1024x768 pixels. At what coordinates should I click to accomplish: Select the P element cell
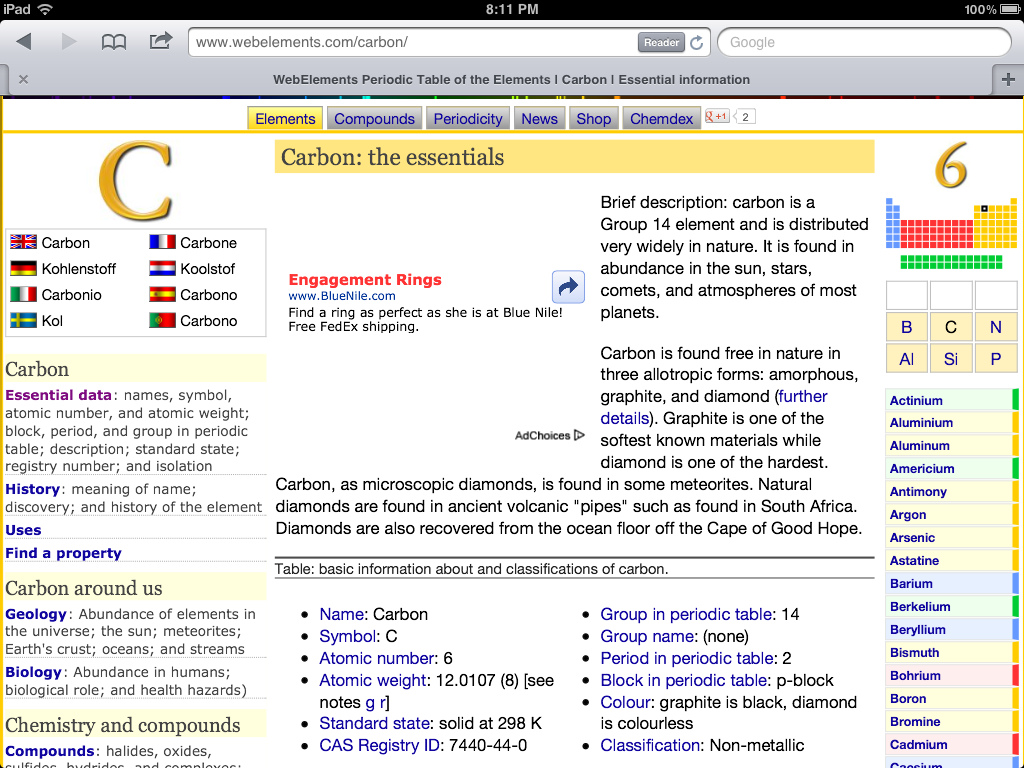[995, 359]
